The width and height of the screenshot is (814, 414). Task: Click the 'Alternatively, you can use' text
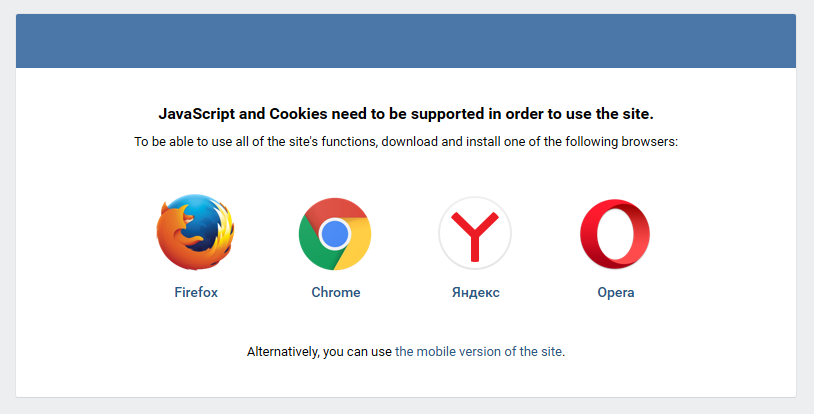(x=319, y=352)
